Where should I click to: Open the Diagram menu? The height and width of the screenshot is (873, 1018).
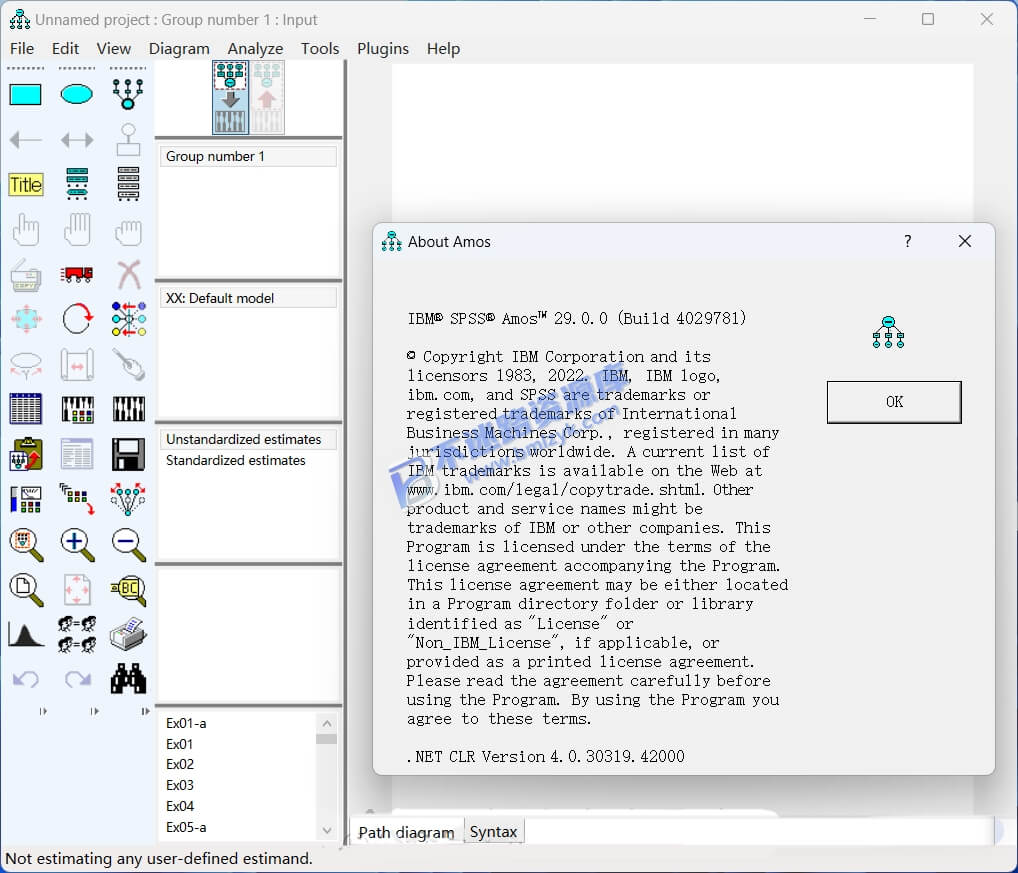pos(179,49)
